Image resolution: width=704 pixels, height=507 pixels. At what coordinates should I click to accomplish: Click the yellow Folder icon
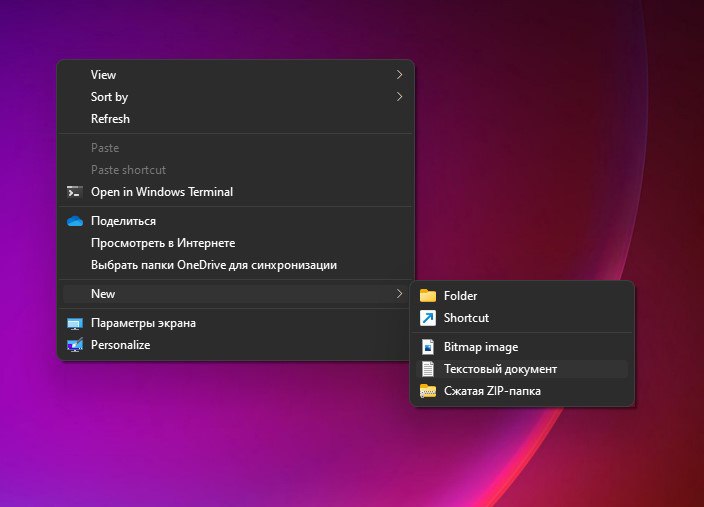tap(428, 295)
